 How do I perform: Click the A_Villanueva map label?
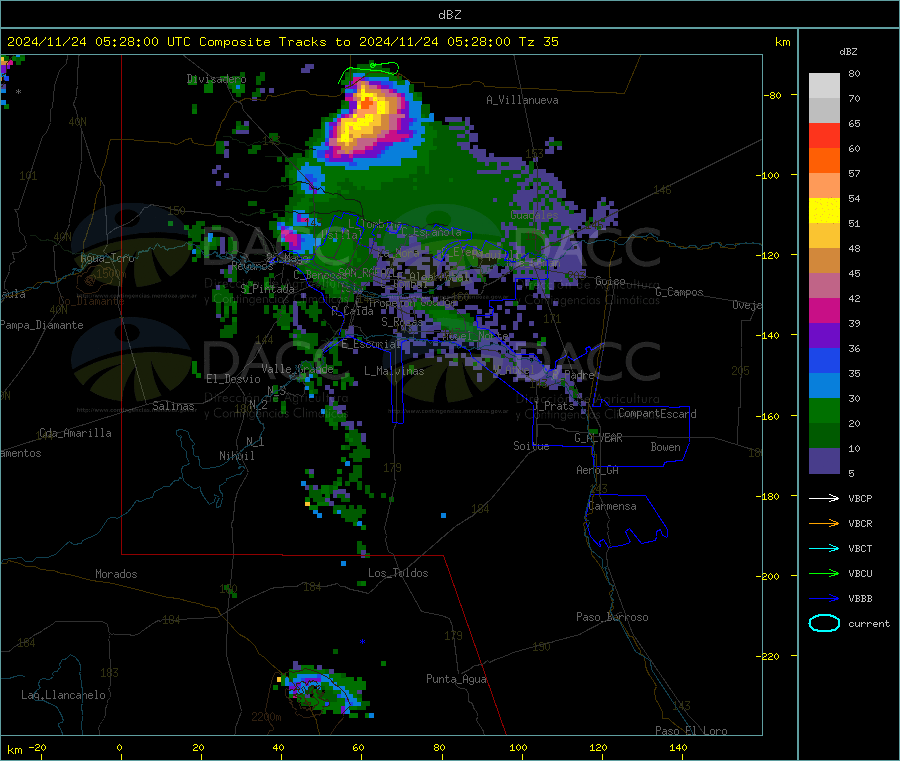[x=522, y=100]
